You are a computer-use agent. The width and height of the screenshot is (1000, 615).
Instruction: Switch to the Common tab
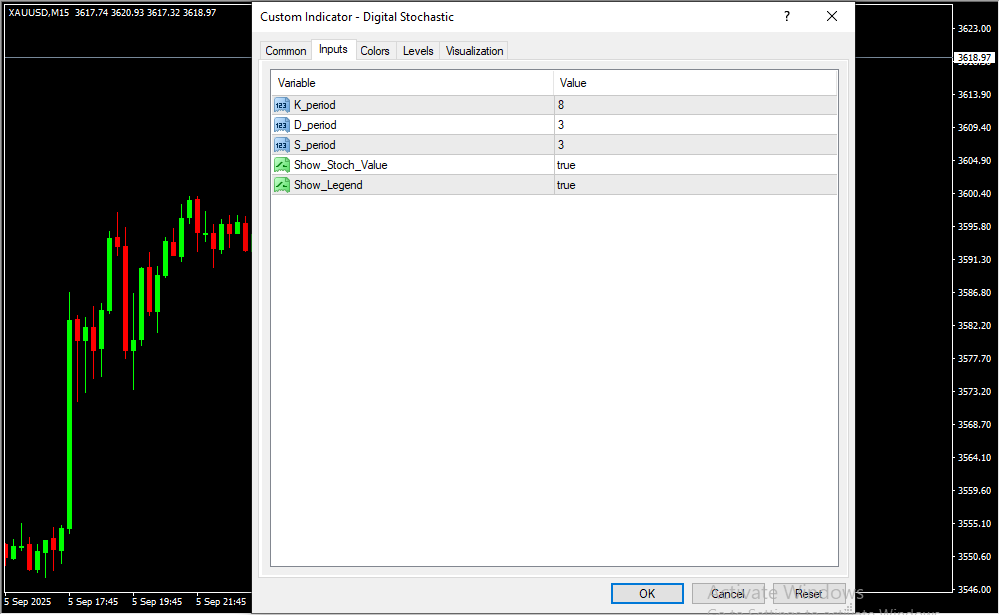point(286,51)
